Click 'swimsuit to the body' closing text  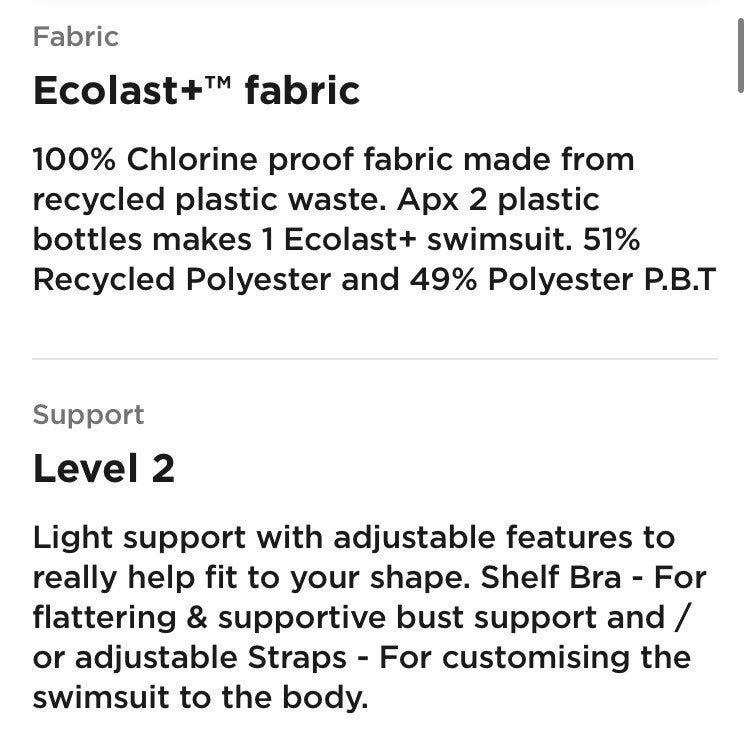tap(200, 698)
